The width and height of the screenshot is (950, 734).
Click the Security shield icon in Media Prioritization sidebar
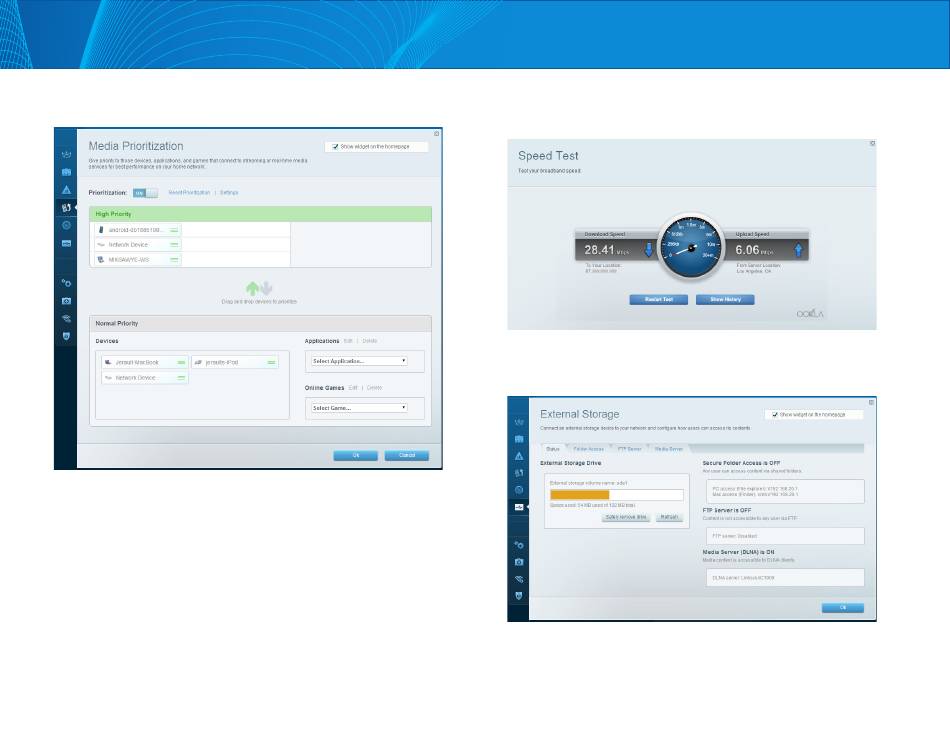coord(67,337)
